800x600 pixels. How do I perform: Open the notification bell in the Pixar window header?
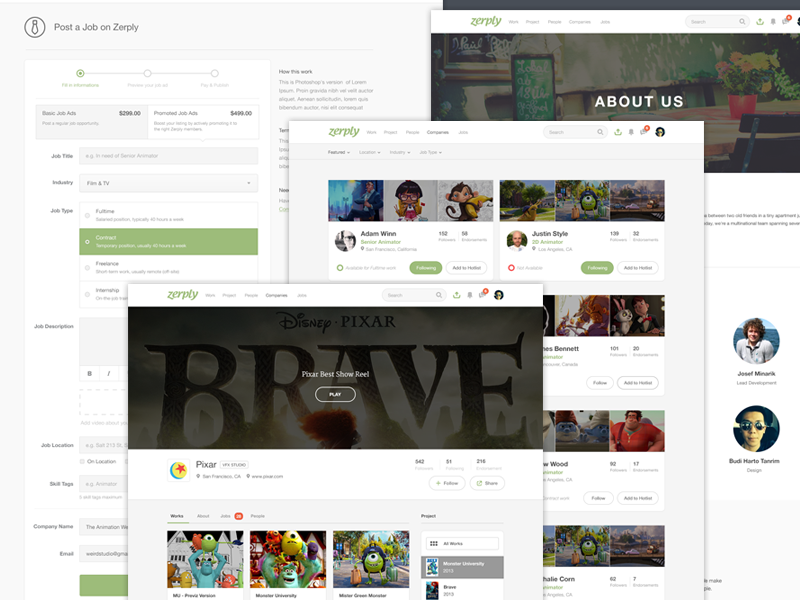point(470,295)
